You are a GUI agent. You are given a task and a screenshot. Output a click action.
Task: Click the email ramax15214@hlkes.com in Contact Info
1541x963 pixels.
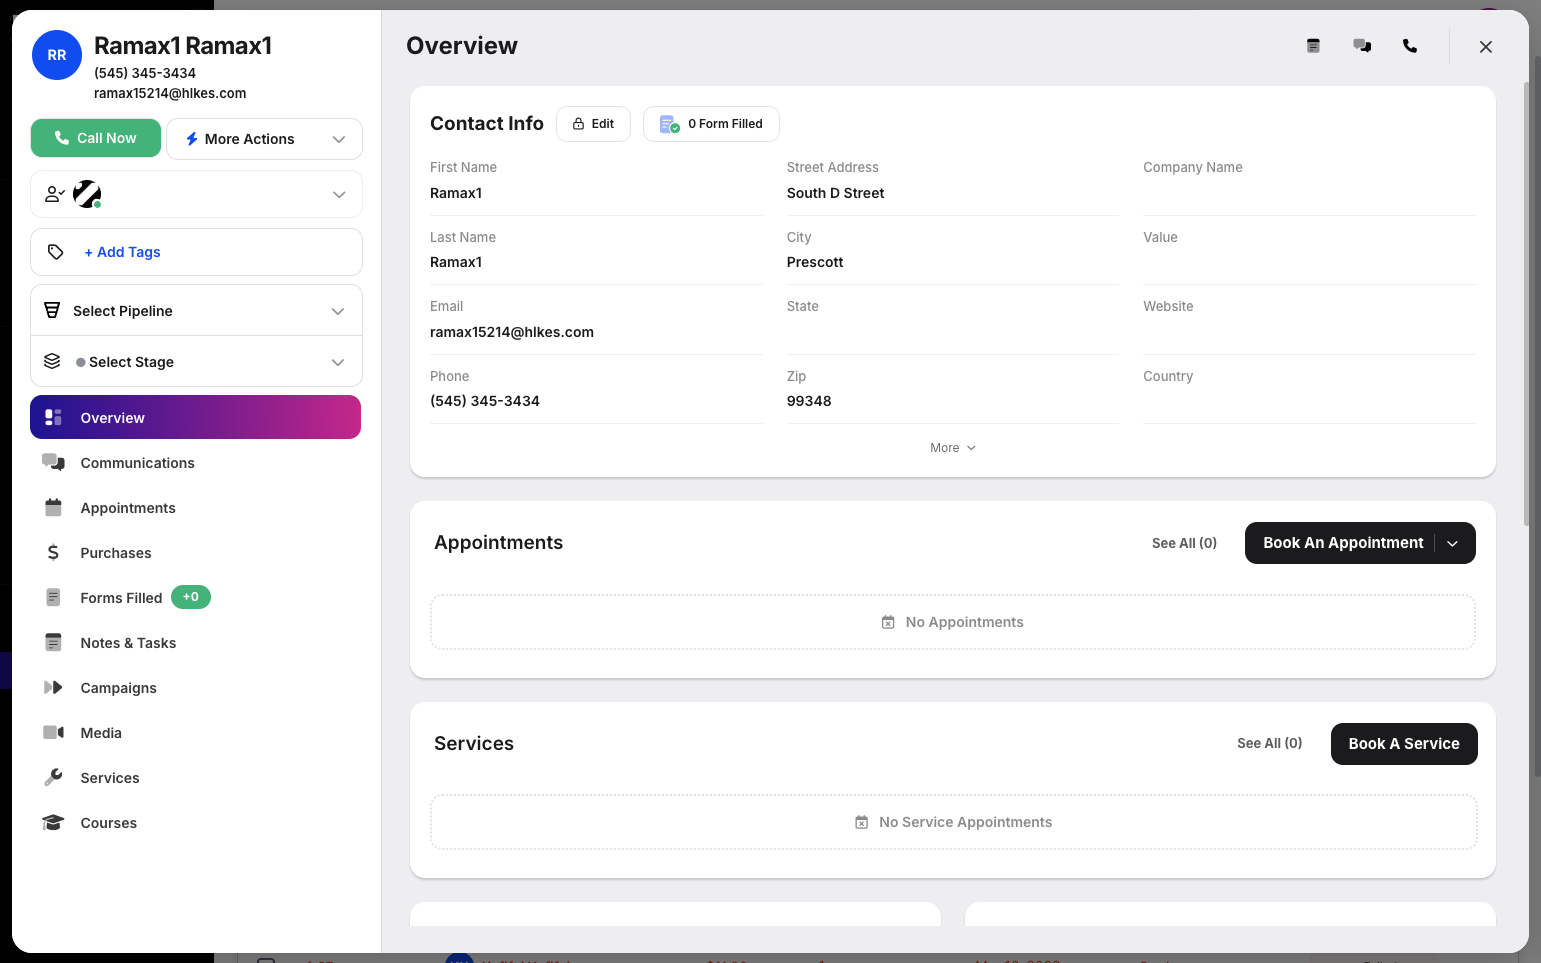pyautogui.click(x=512, y=332)
